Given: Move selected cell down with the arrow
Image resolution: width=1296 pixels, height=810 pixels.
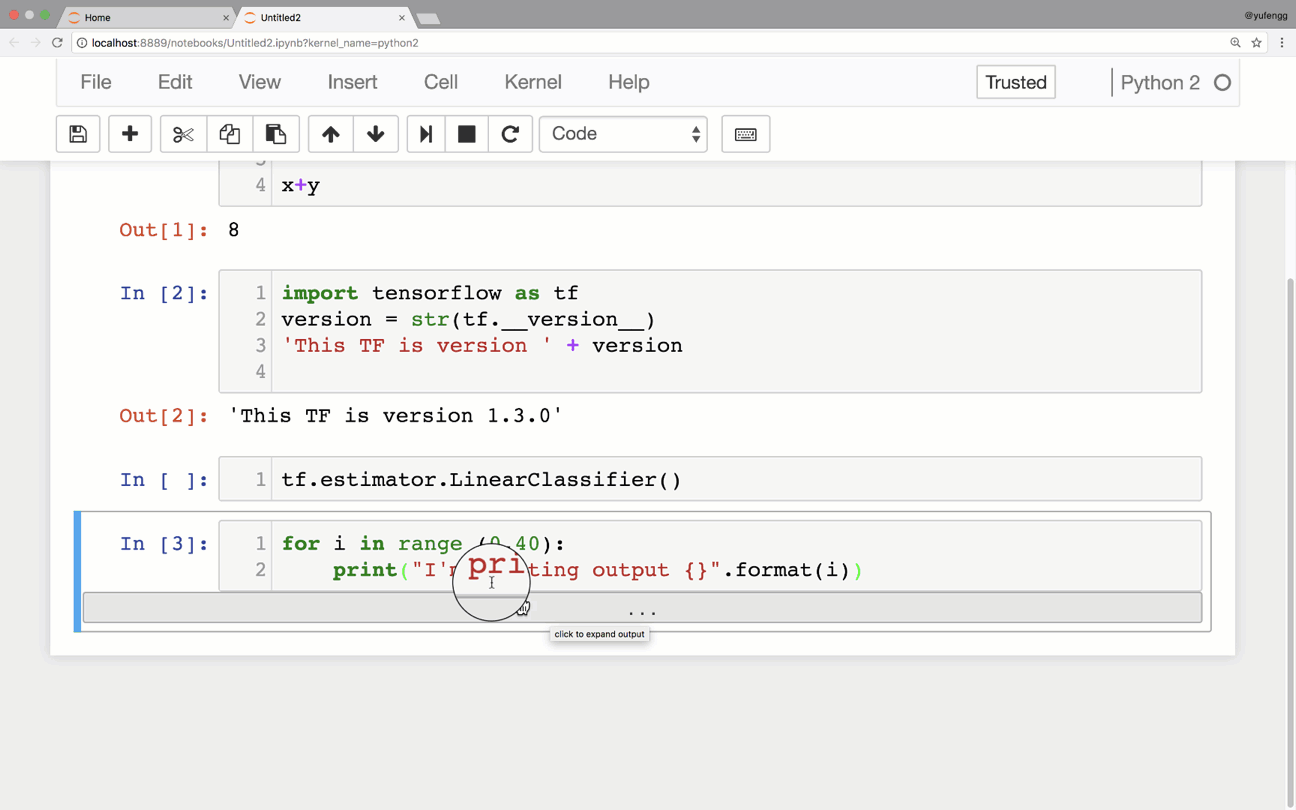Looking at the screenshot, I should tap(376, 134).
